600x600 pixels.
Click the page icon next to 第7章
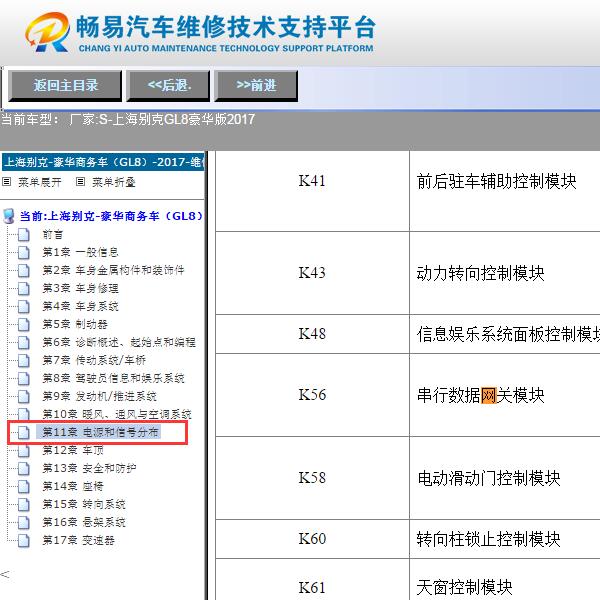point(24,360)
